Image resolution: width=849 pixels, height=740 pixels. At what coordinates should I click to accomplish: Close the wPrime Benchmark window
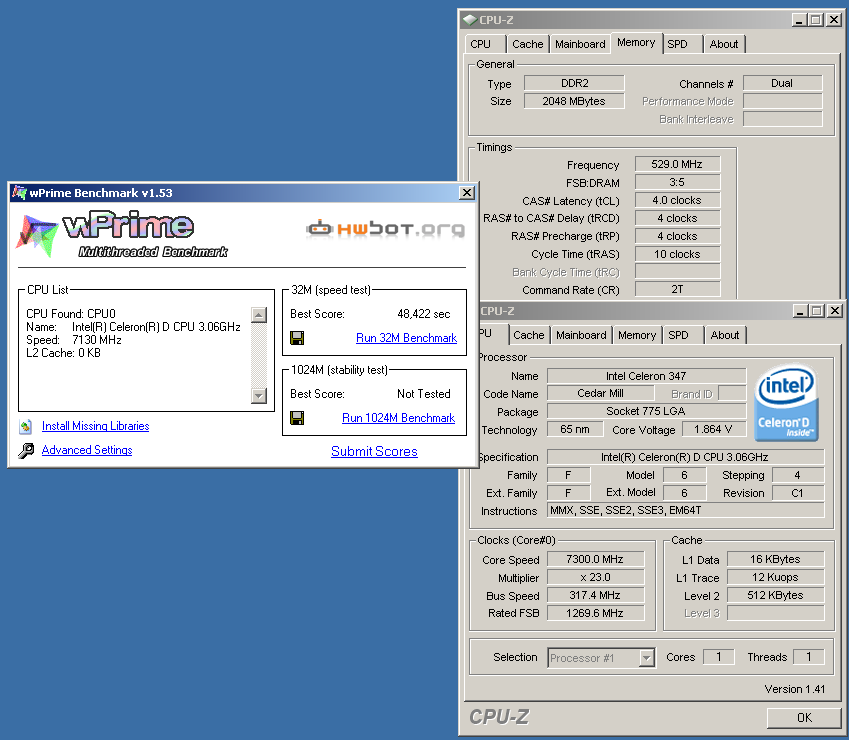pos(467,193)
